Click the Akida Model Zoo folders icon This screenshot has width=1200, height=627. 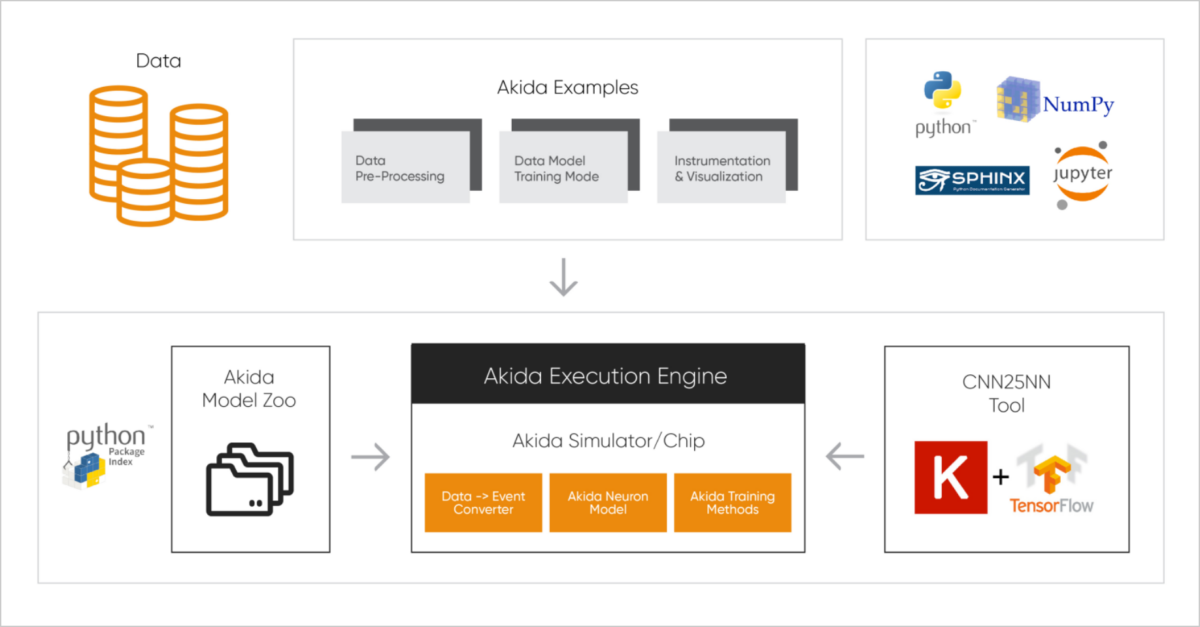250,479
